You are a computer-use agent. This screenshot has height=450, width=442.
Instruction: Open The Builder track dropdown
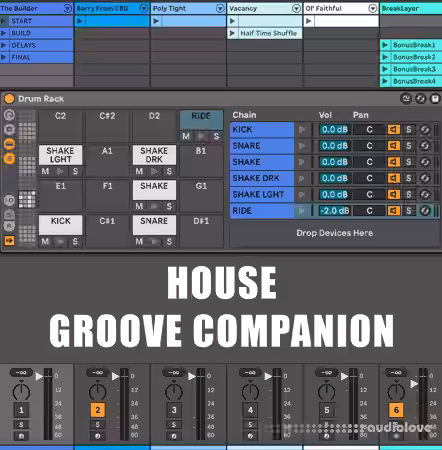pyautogui.click(x=68, y=8)
